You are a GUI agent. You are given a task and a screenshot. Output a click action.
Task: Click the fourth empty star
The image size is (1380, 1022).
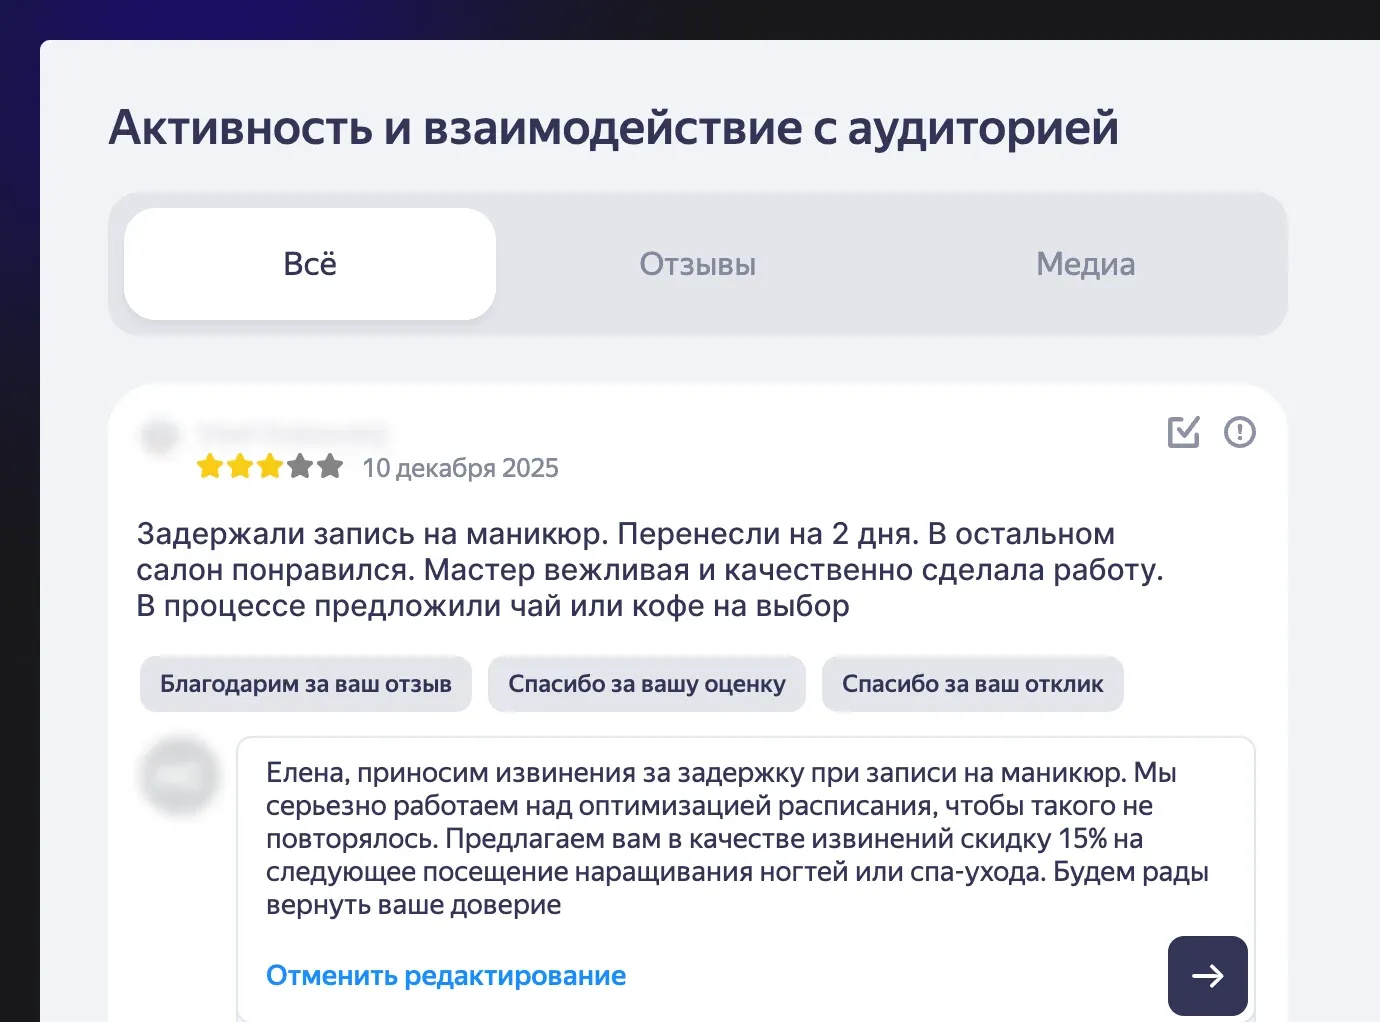click(300, 465)
